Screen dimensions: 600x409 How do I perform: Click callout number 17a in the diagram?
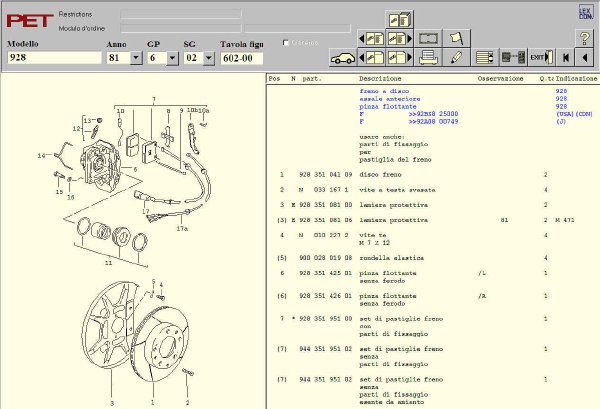(x=182, y=229)
